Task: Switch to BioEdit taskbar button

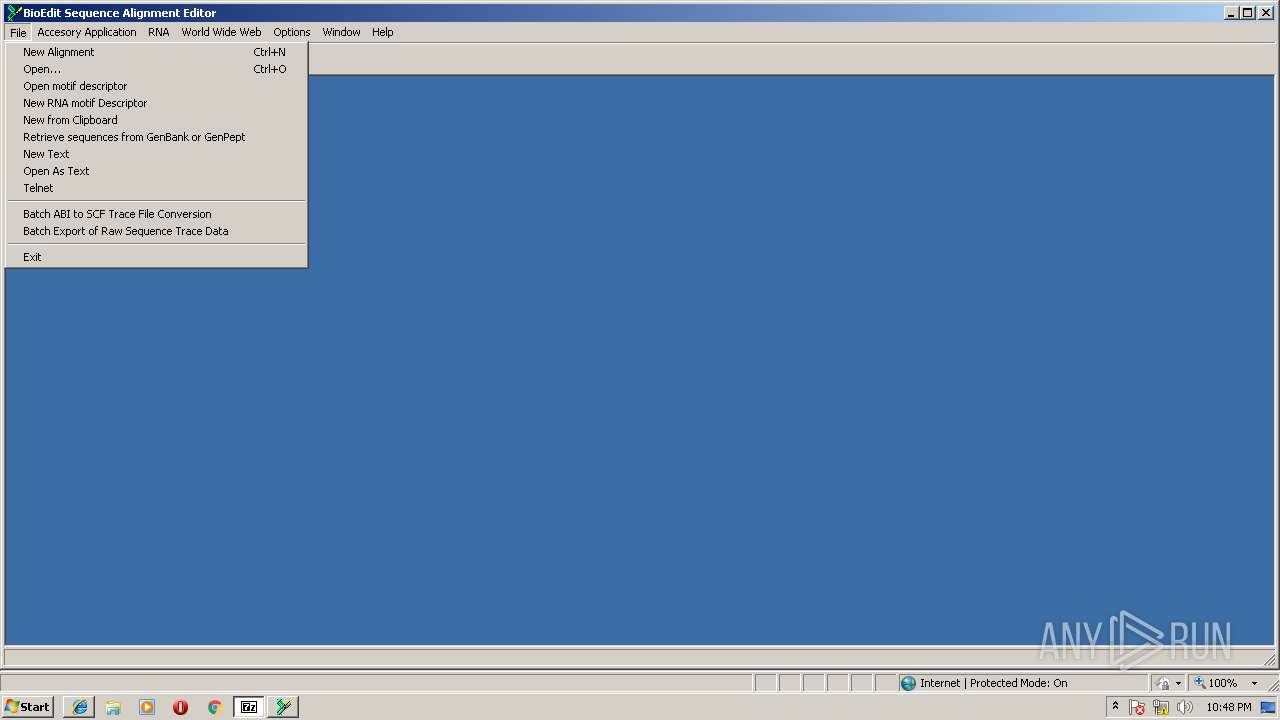Action: [283, 707]
